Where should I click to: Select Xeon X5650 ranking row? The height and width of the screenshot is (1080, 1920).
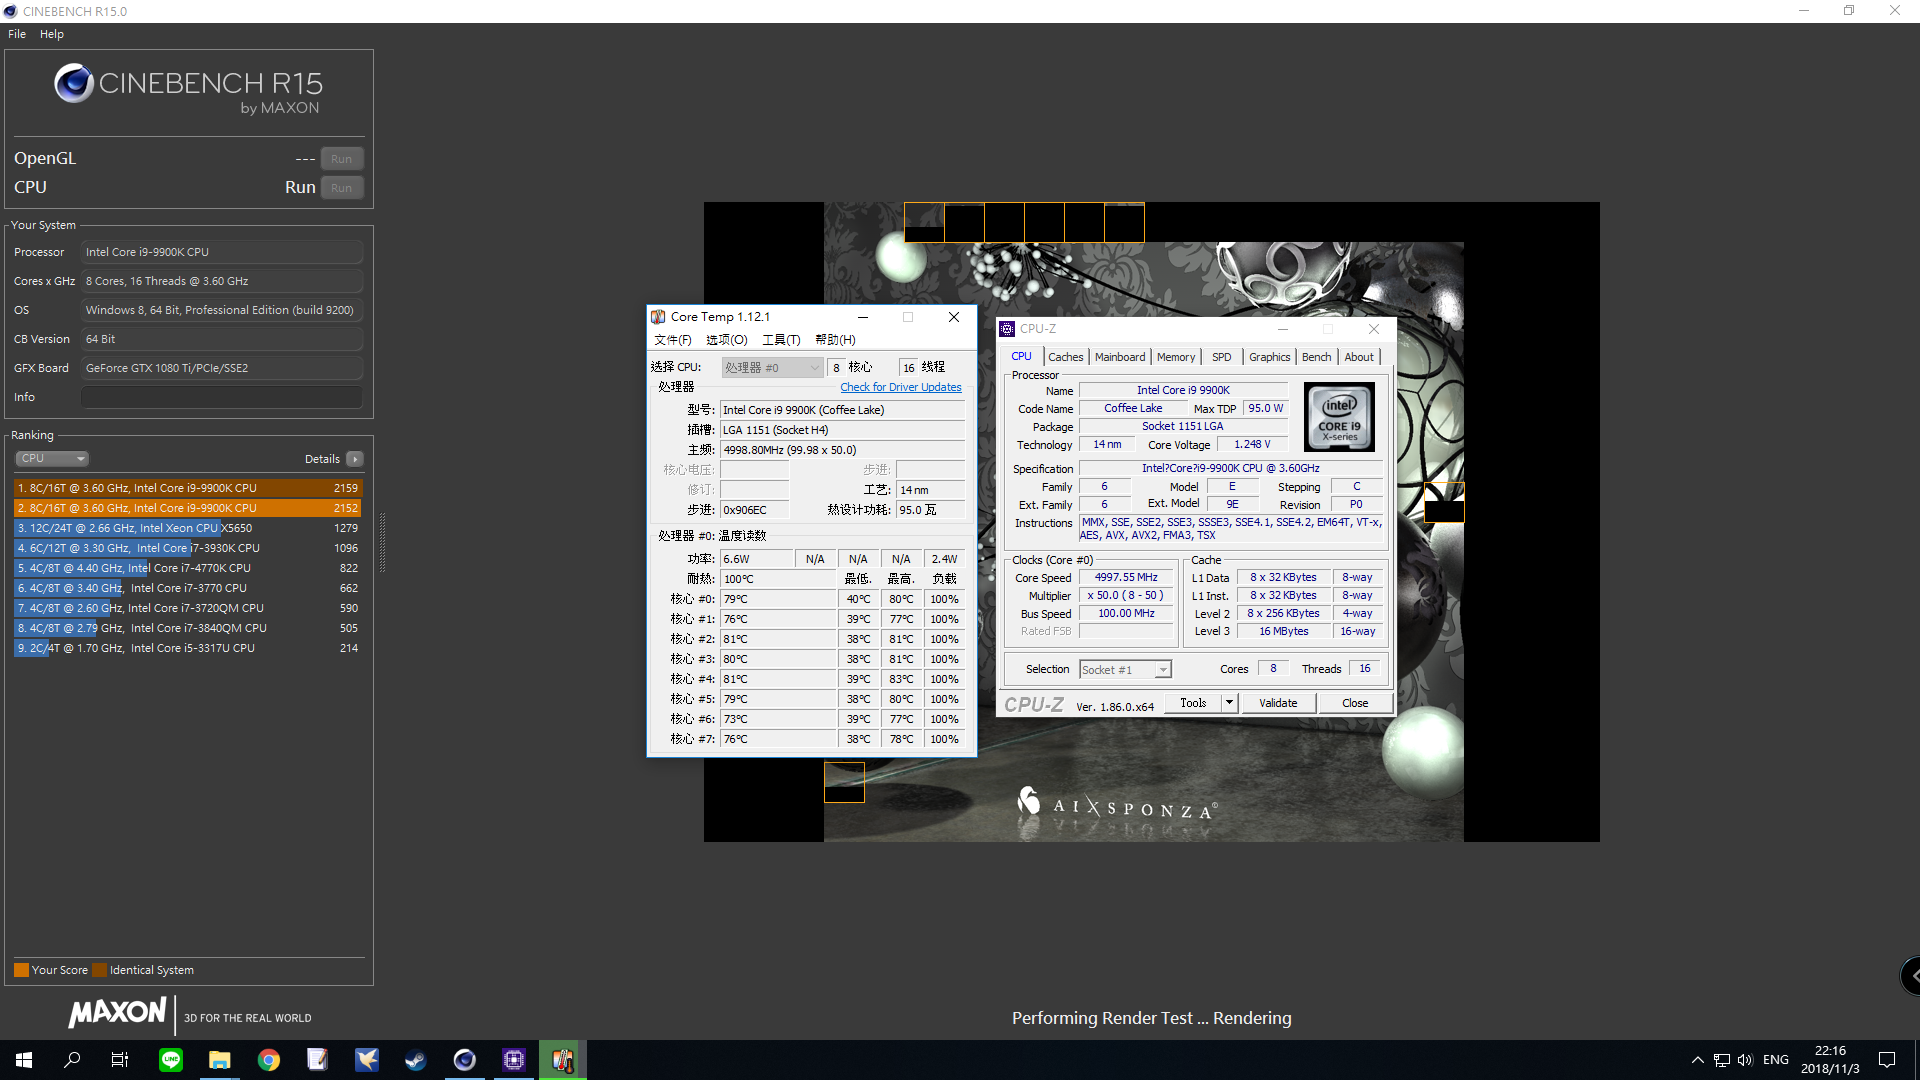tap(188, 528)
